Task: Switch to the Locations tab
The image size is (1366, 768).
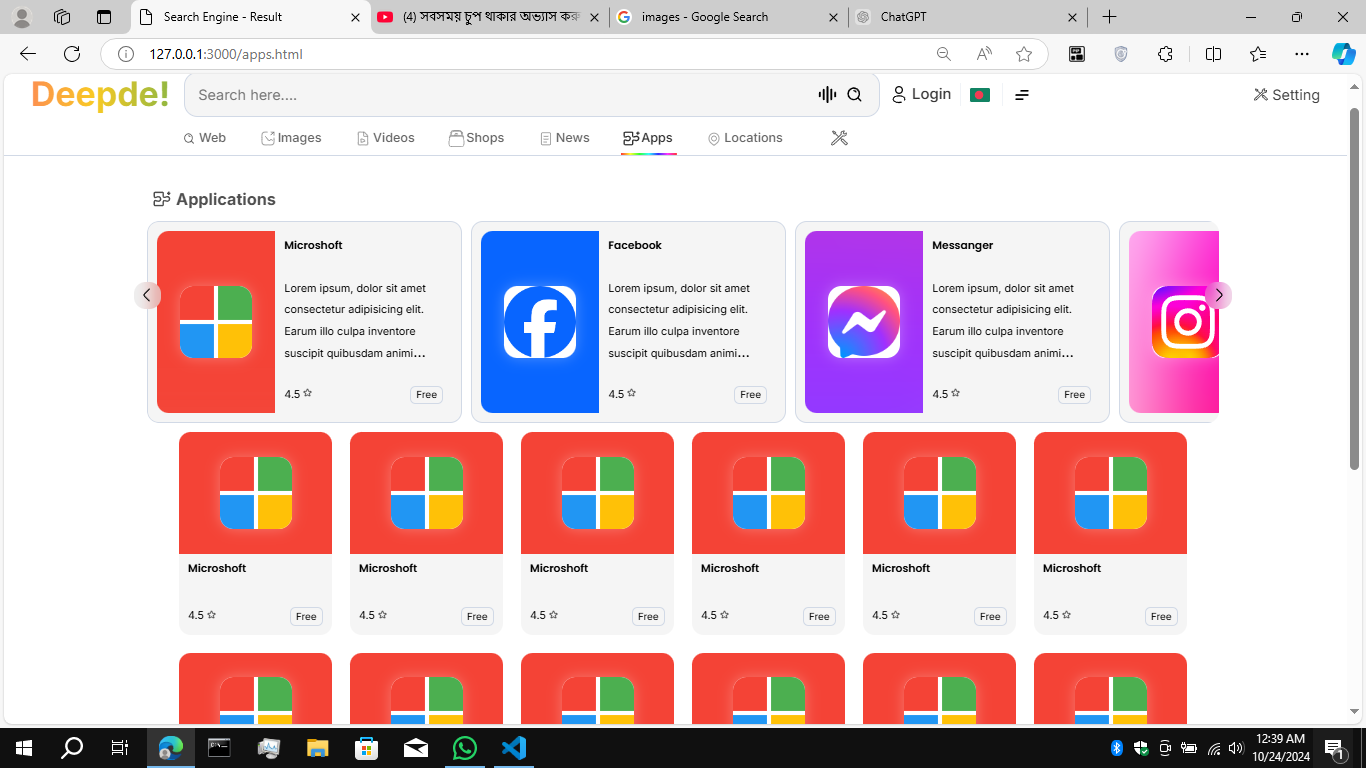Action: pos(745,138)
